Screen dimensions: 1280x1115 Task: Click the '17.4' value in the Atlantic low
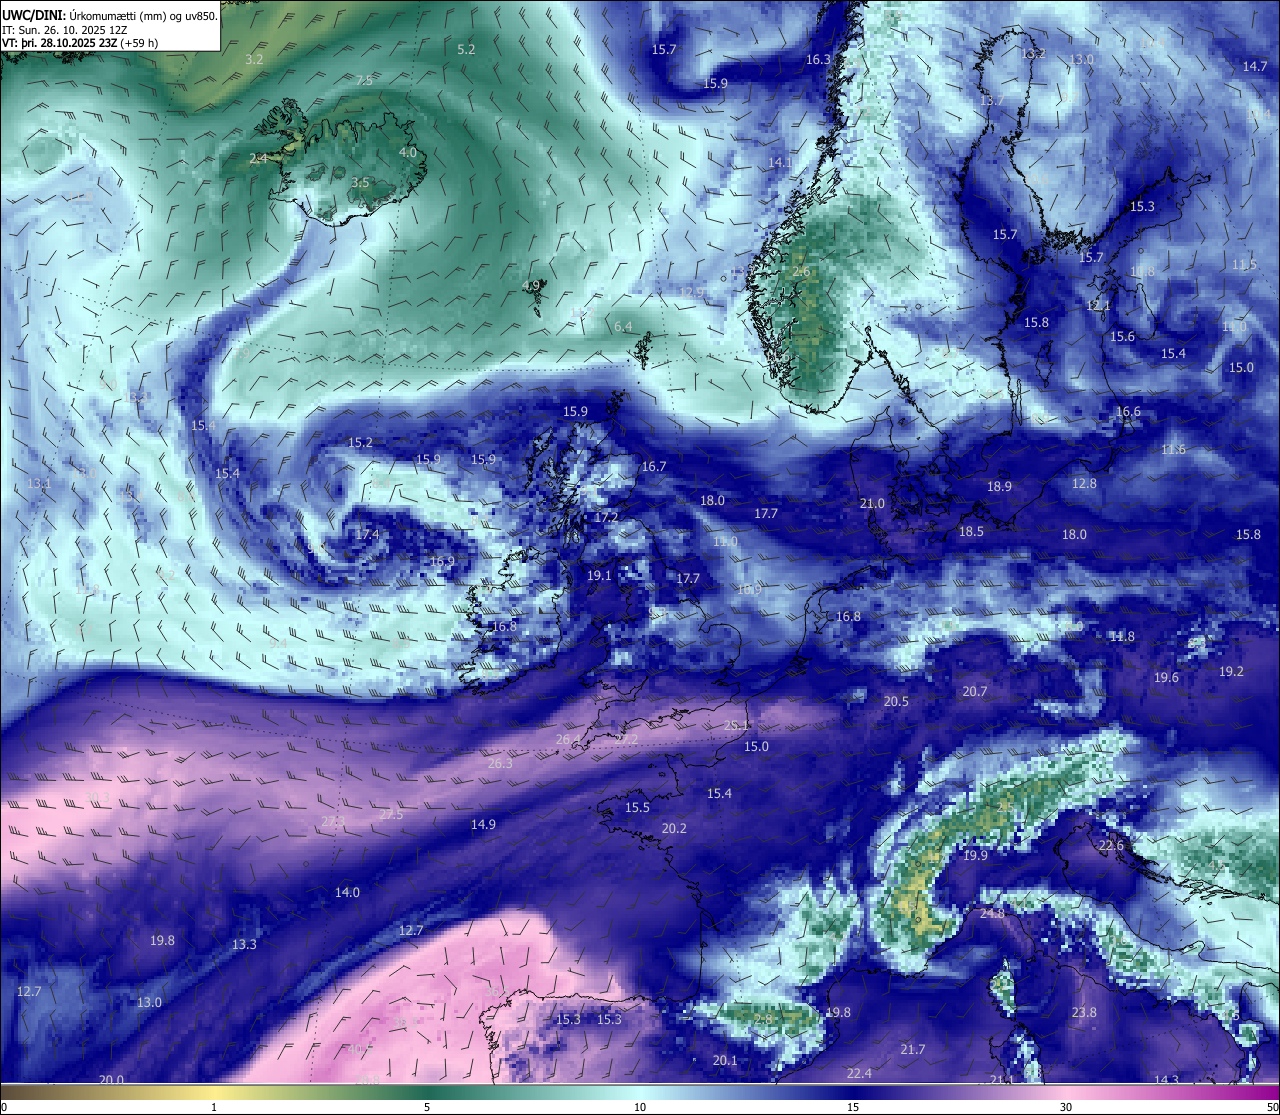(367, 535)
